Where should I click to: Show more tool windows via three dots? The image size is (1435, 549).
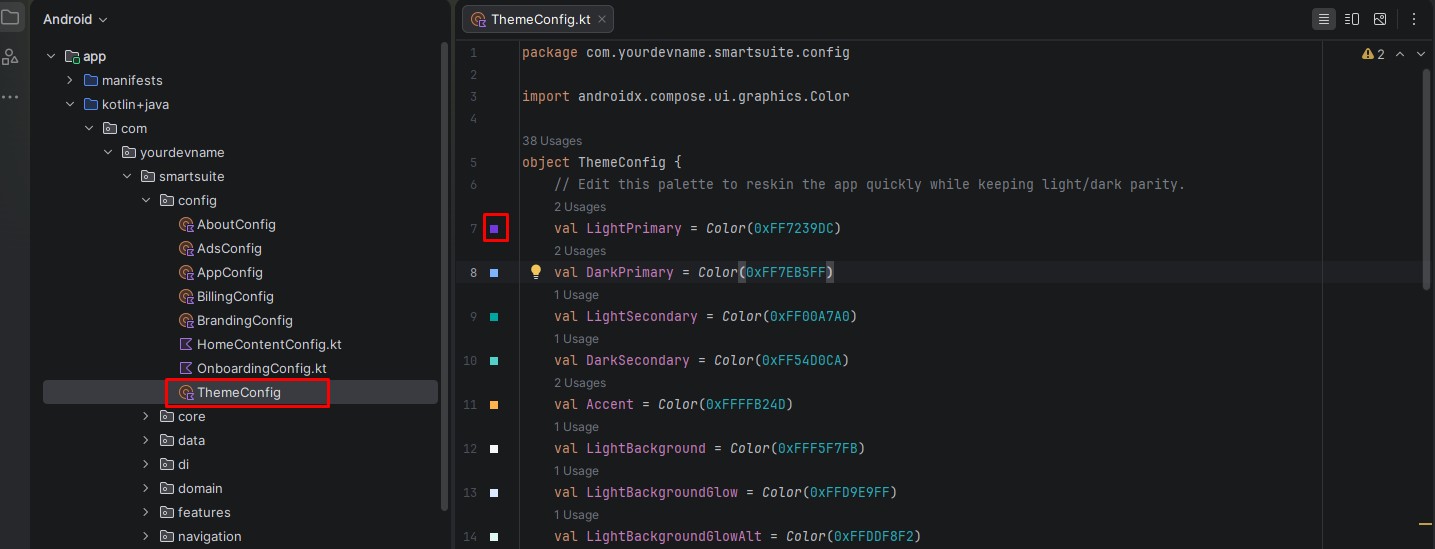[x=10, y=97]
